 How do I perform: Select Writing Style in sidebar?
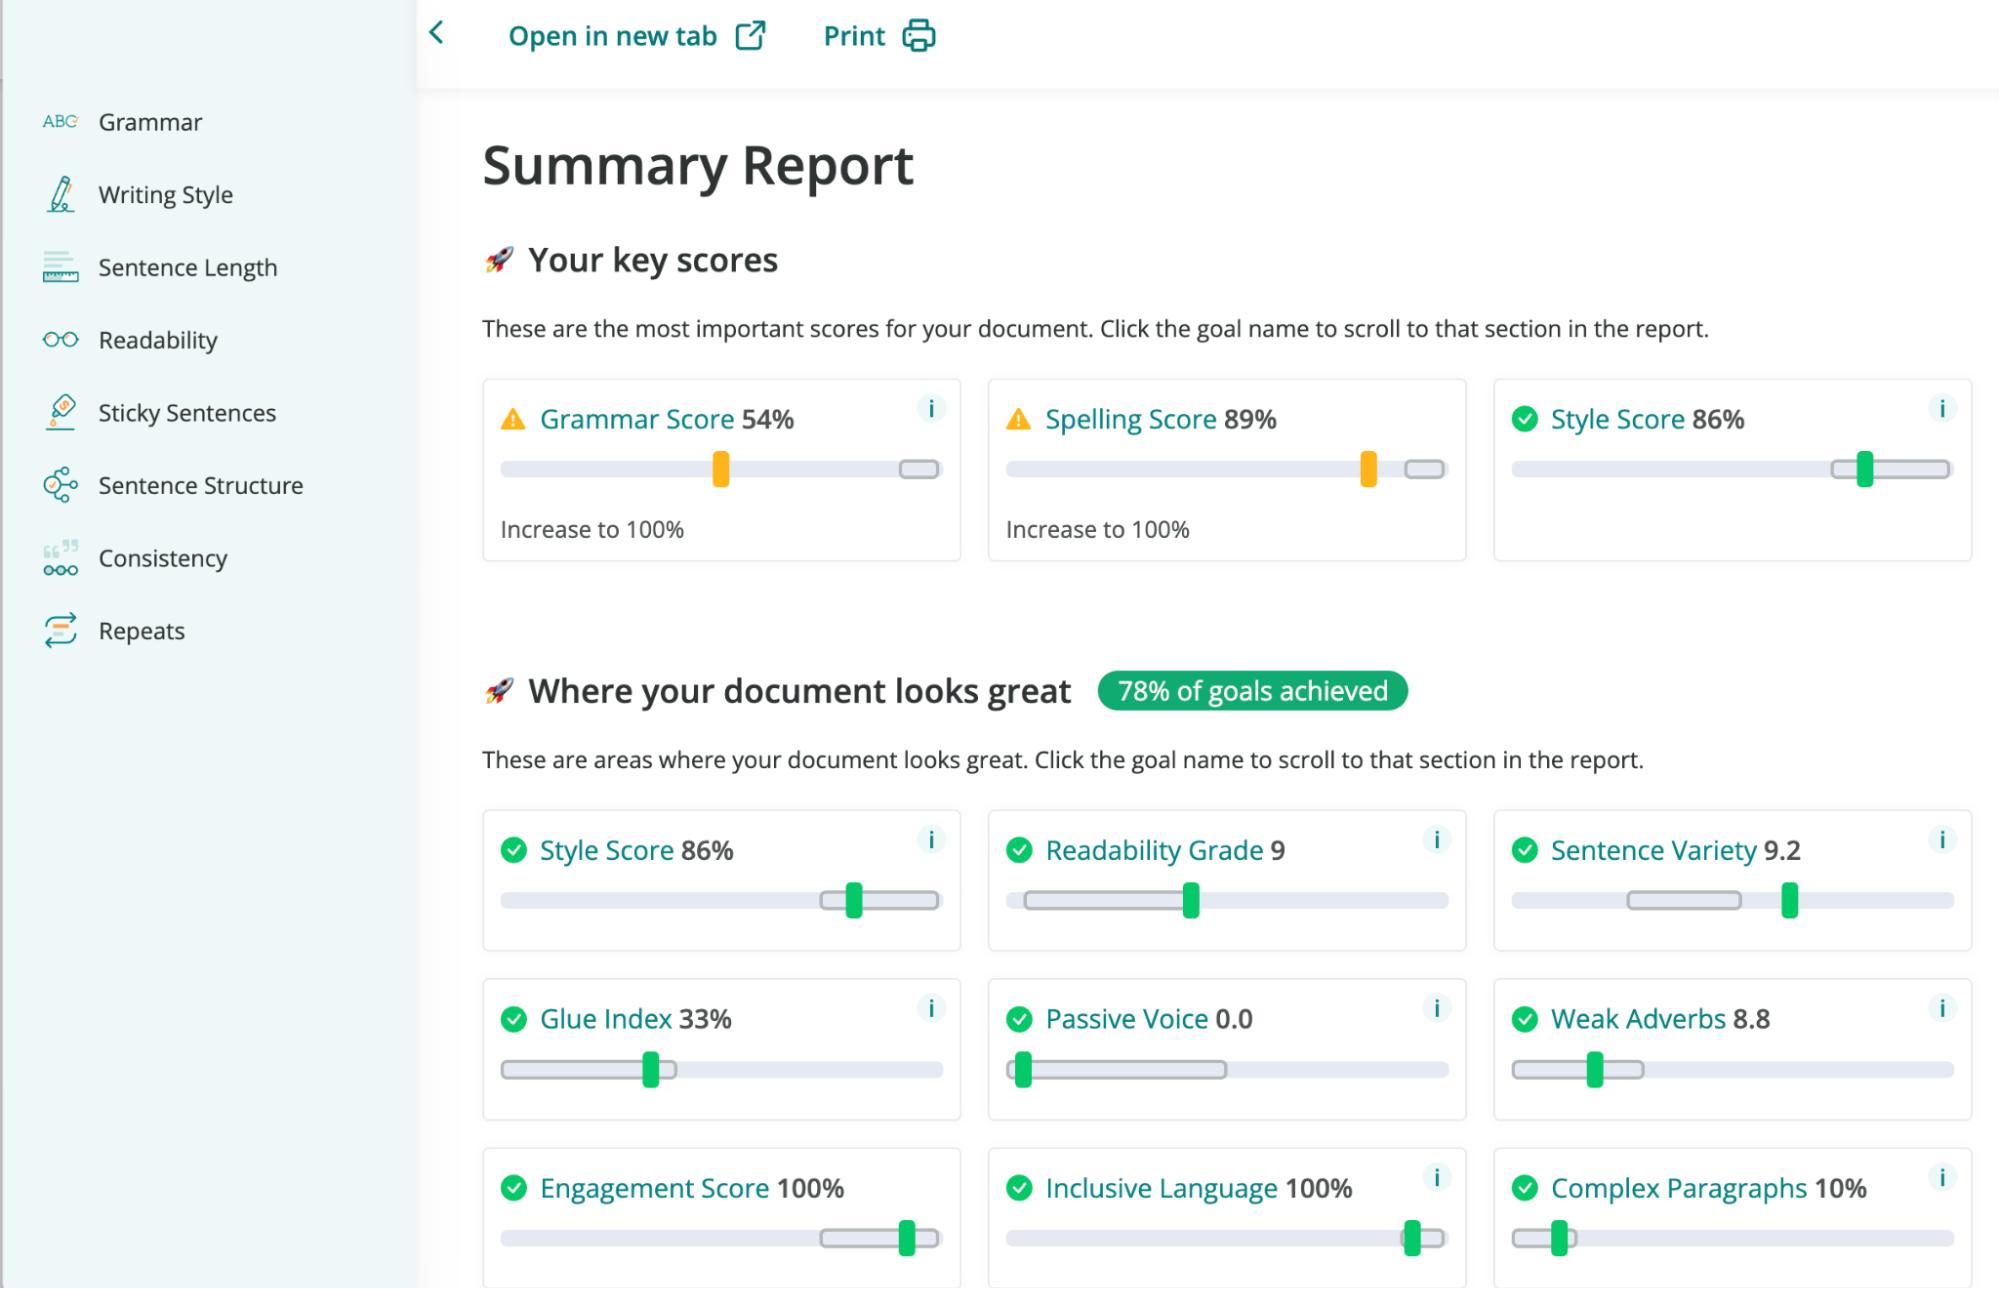point(165,195)
